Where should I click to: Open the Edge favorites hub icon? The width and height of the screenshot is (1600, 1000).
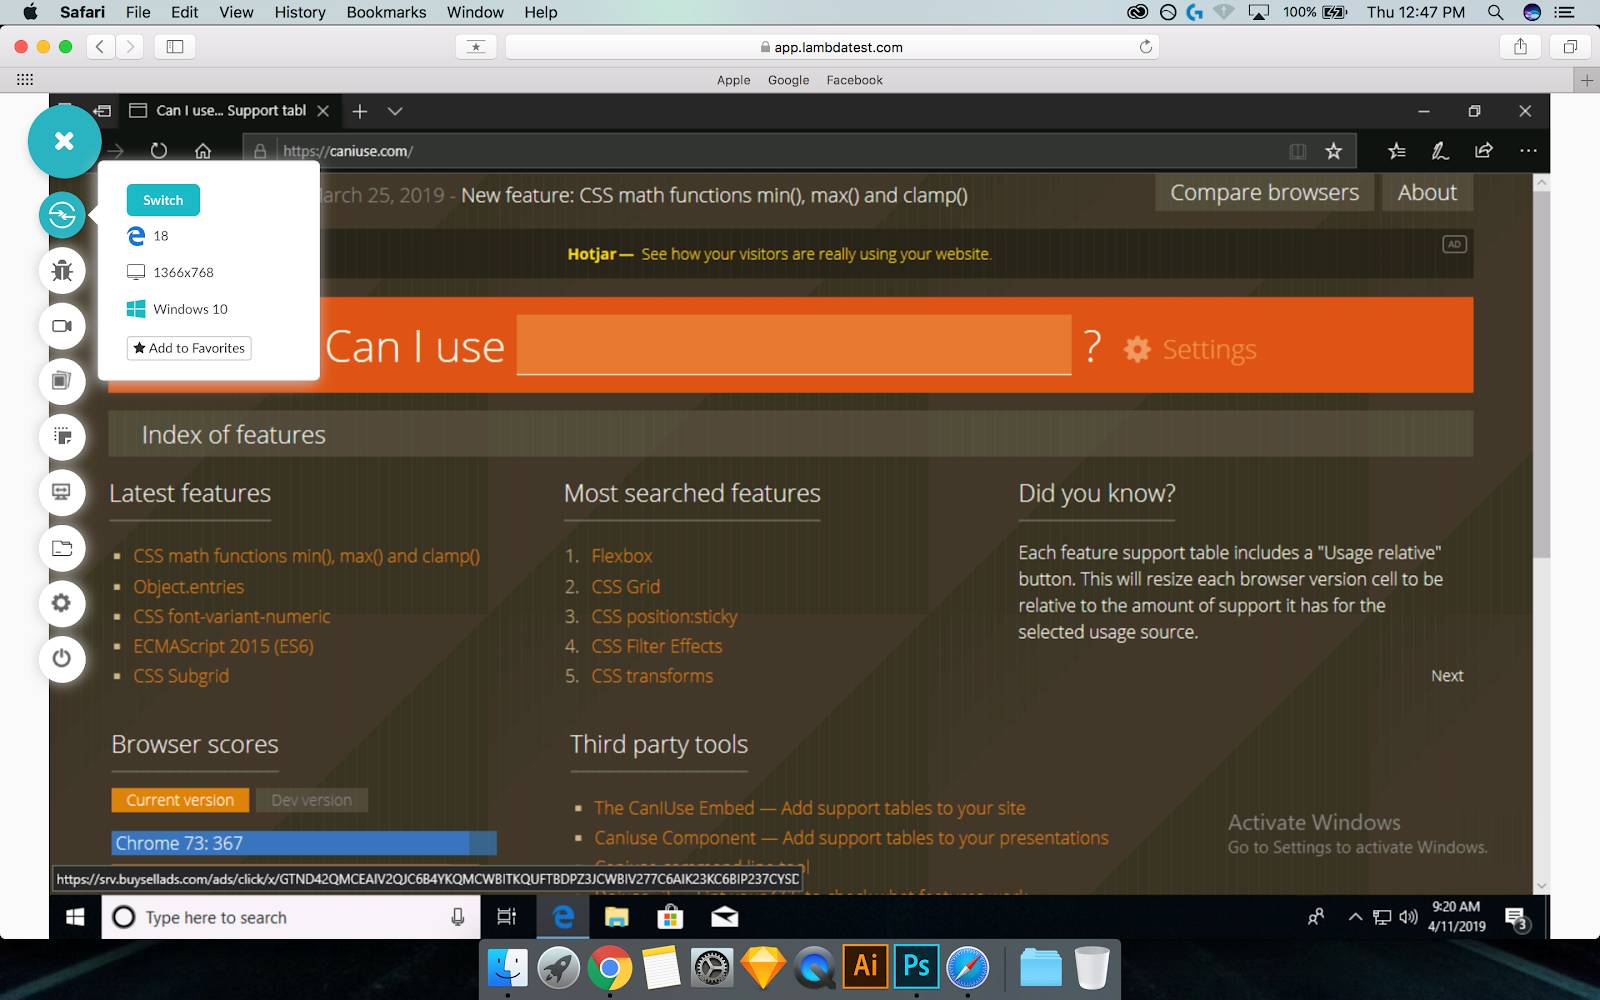pyautogui.click(x=1397, y=151)
